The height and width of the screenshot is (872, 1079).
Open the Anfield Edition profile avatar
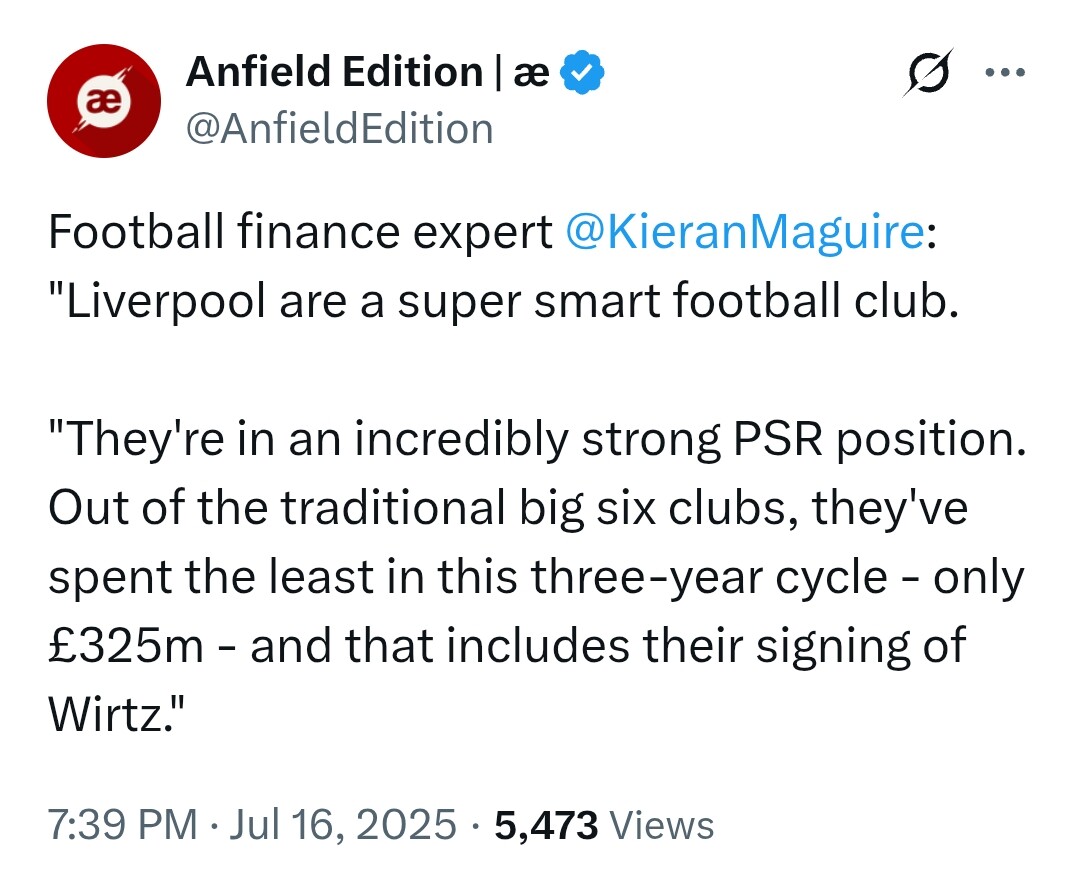coord(104,101)
